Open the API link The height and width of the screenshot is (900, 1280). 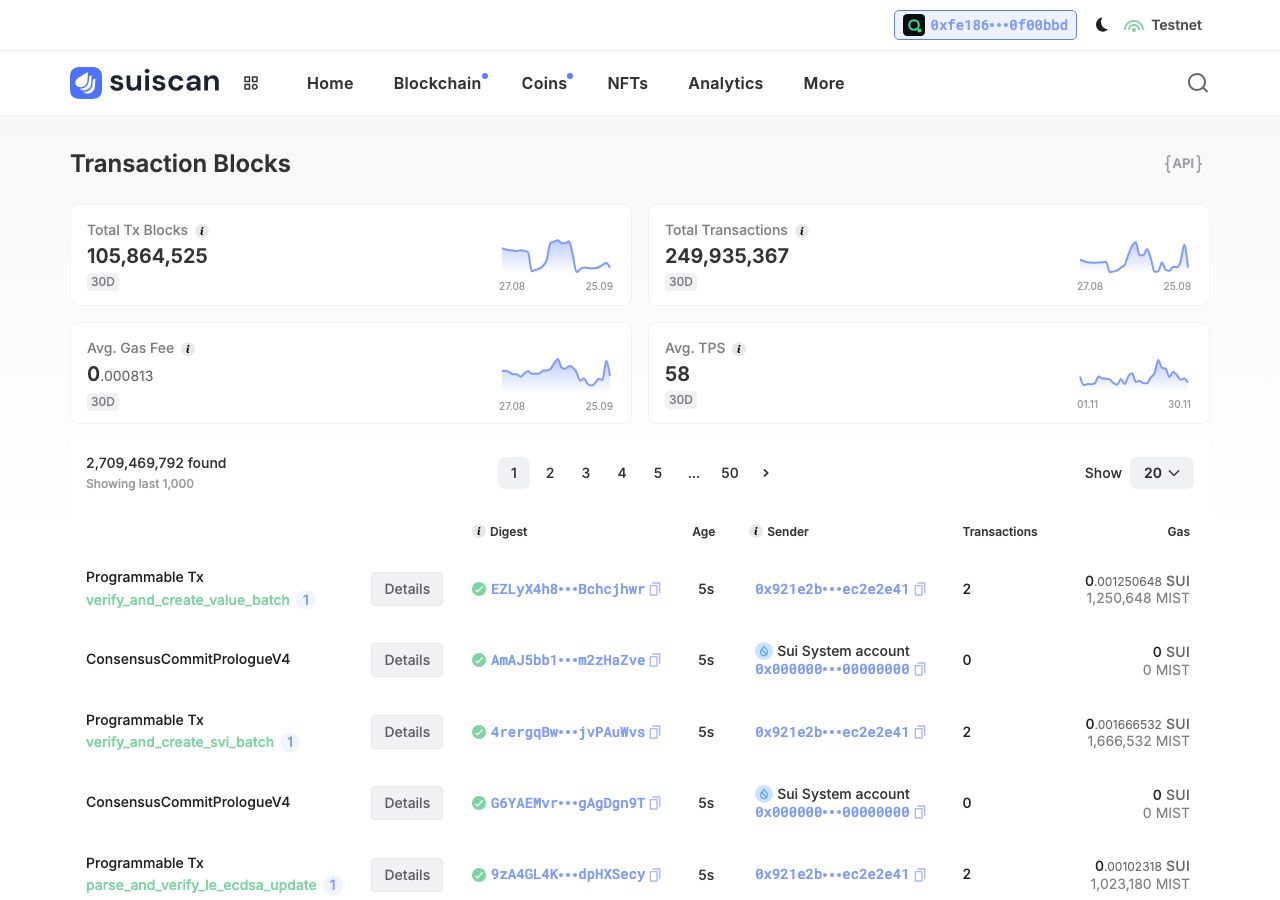pos(1184,163)
